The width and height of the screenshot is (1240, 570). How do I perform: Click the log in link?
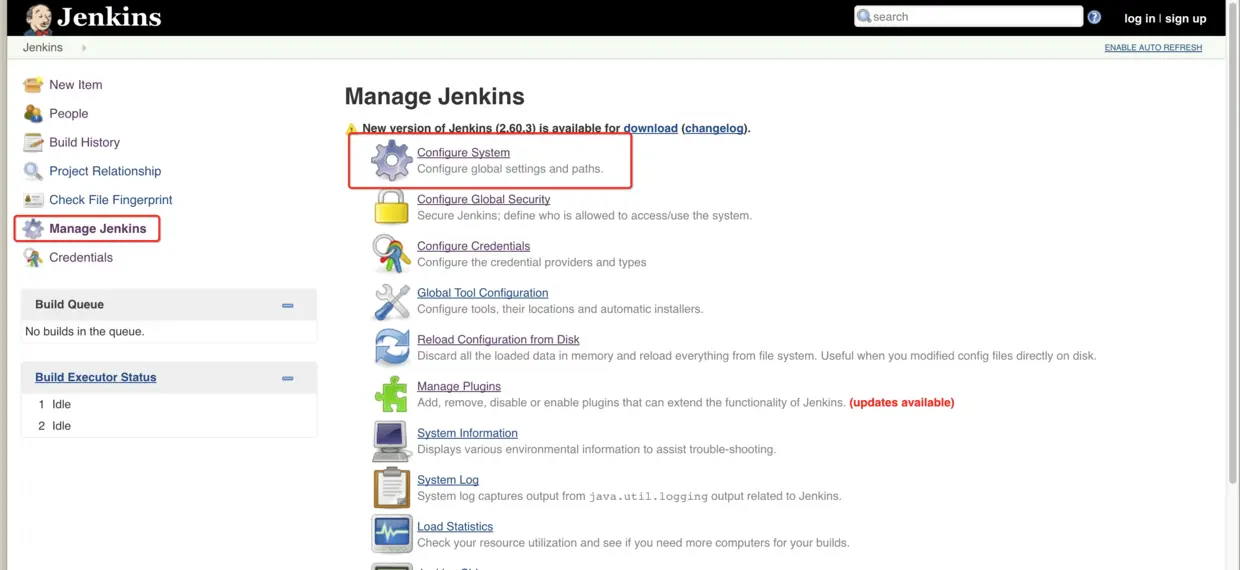click(x=1140, y=18)
